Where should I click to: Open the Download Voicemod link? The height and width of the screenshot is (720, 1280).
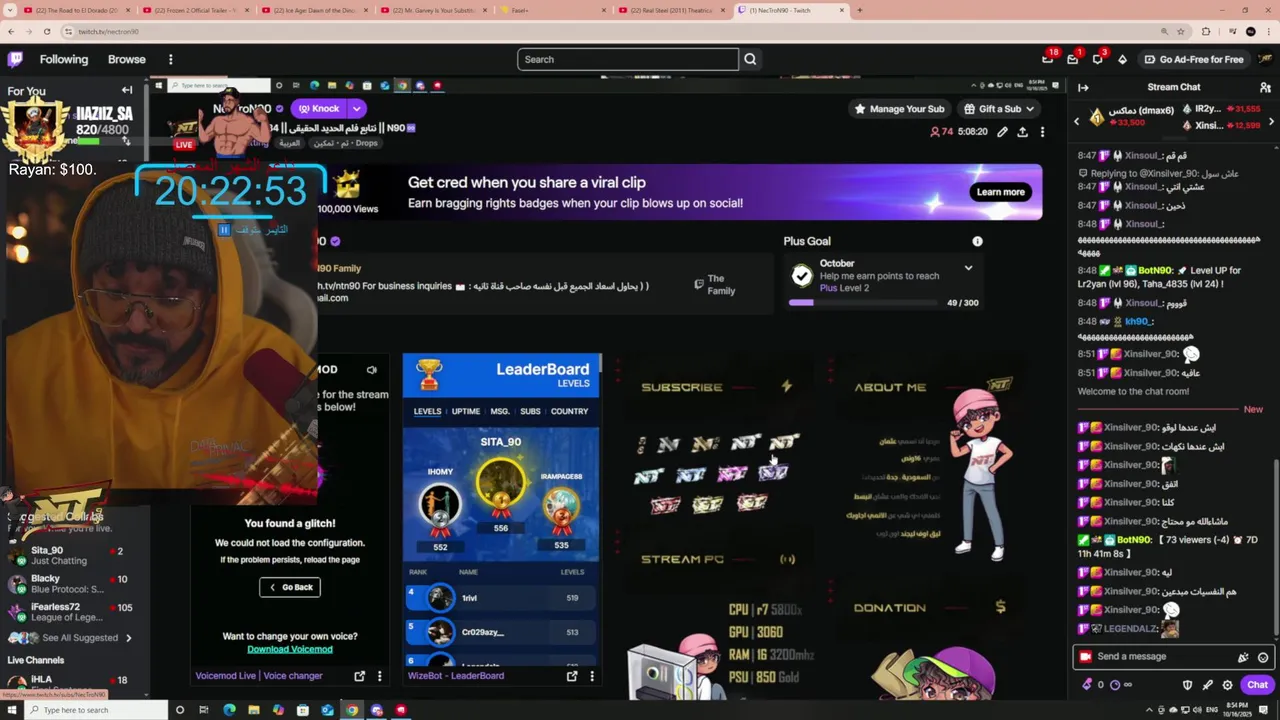290,649
